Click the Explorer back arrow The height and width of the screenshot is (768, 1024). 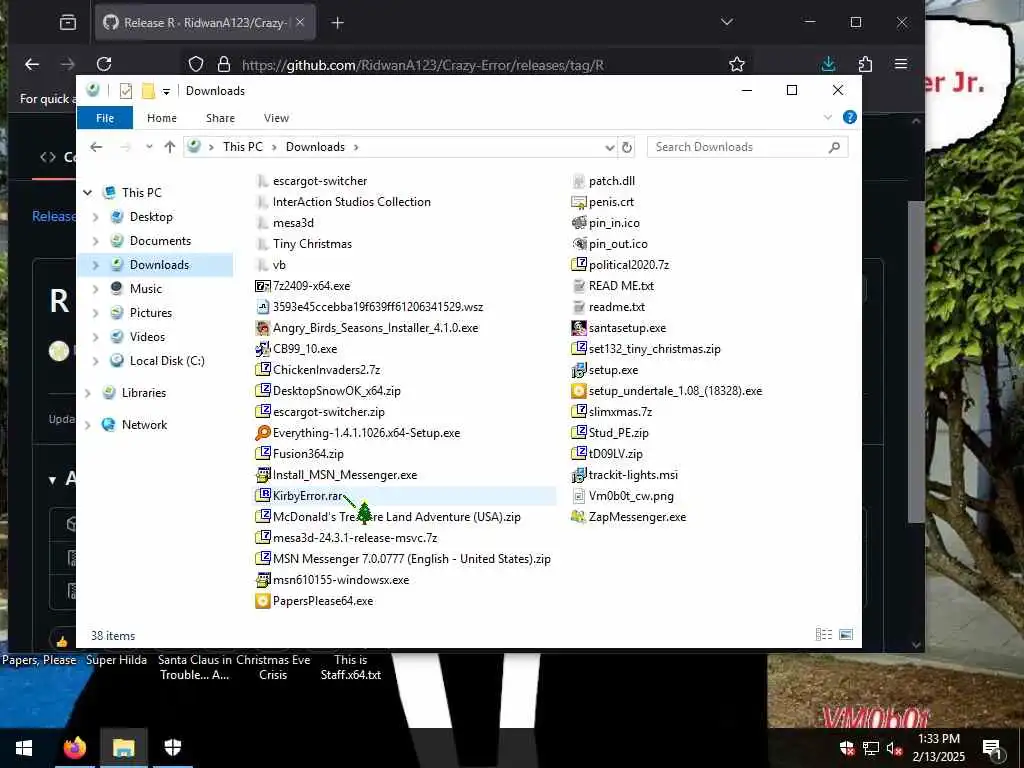(97, 147)
